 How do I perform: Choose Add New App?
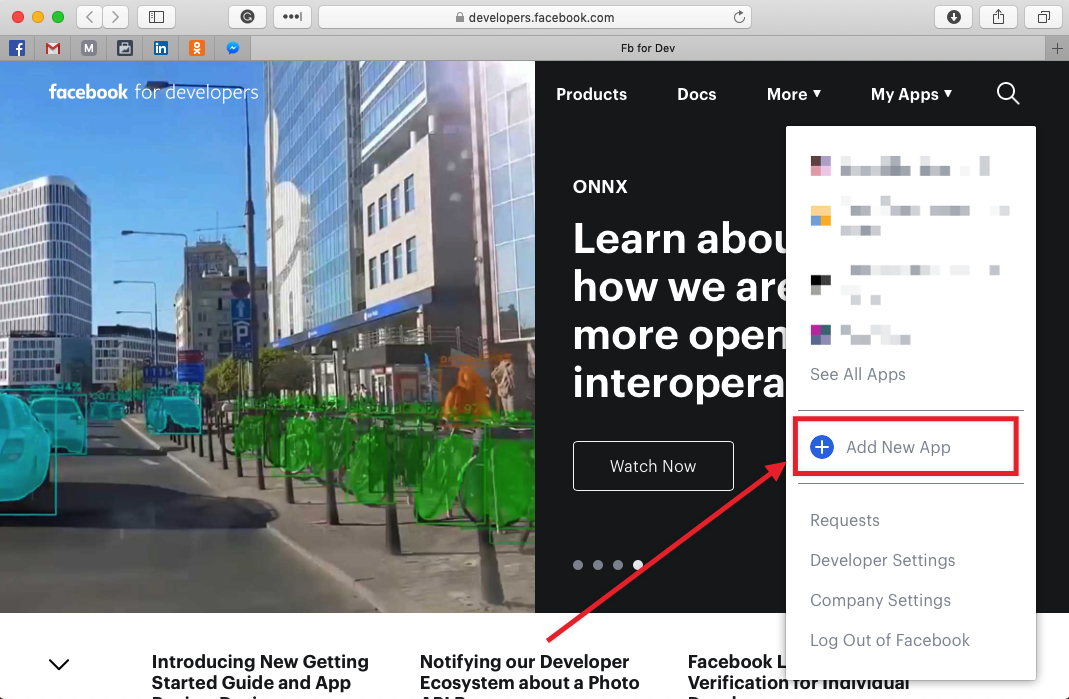click(x=907, y=447)
